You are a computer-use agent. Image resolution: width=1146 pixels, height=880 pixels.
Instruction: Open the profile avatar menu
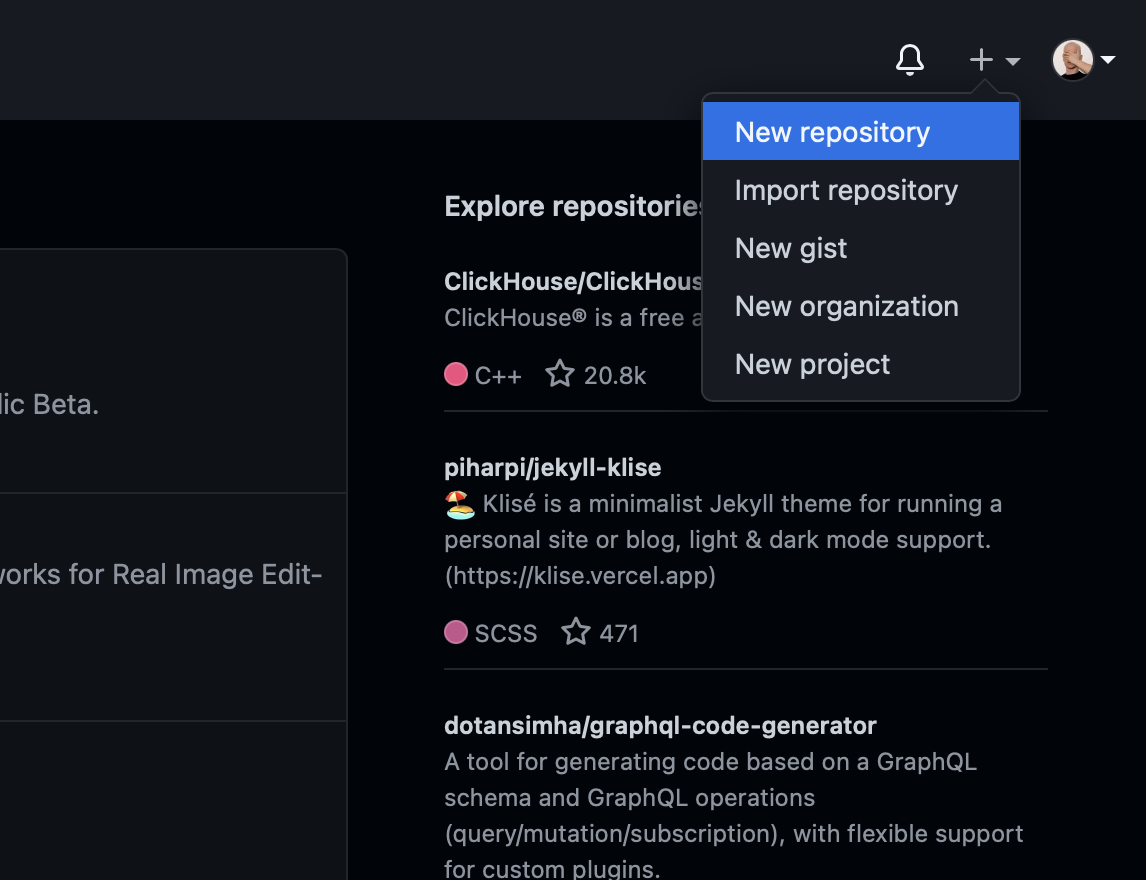[1072, 60]
